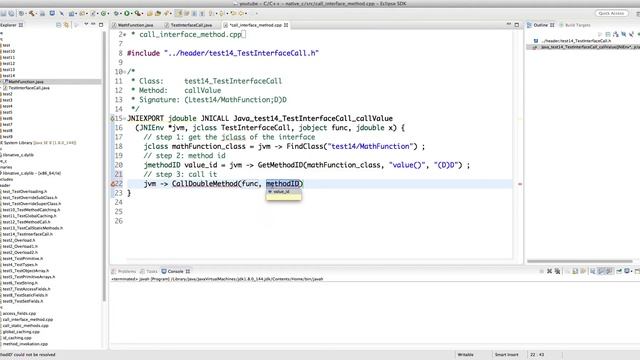Click the warning marker on line 15

coord(113,118)
